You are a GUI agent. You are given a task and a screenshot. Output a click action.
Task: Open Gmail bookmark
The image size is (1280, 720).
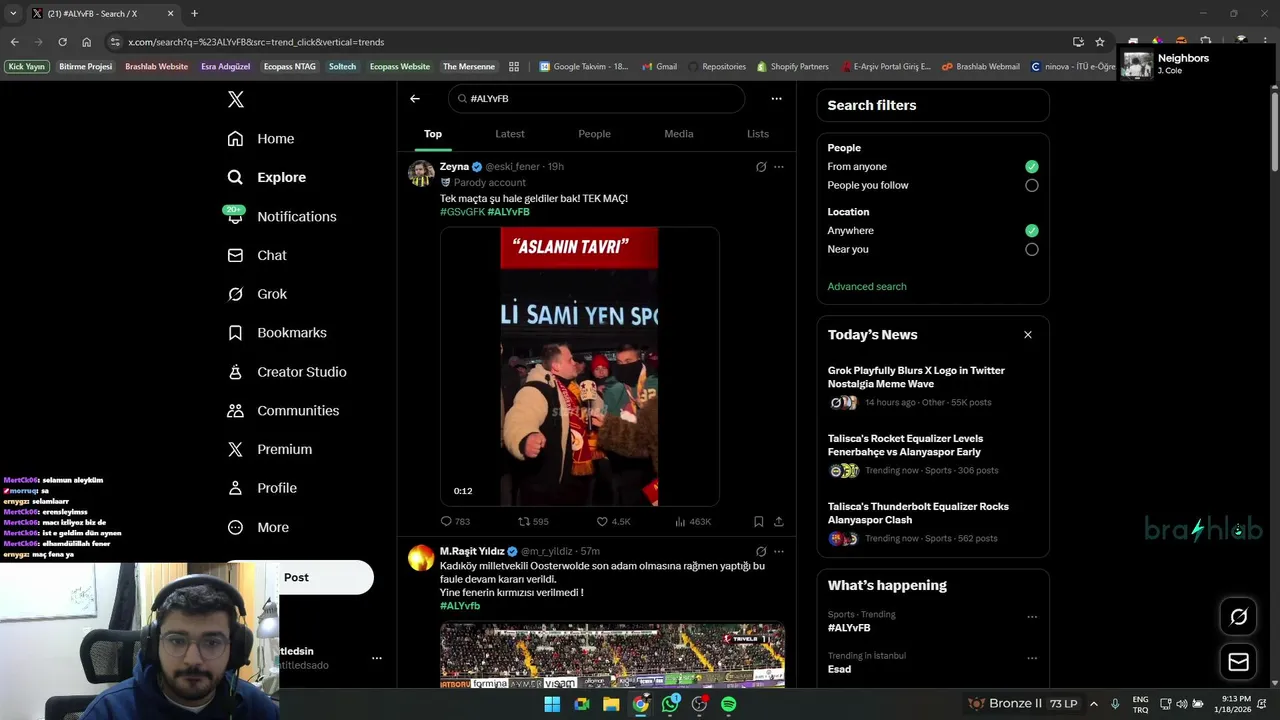click(659, 67)
